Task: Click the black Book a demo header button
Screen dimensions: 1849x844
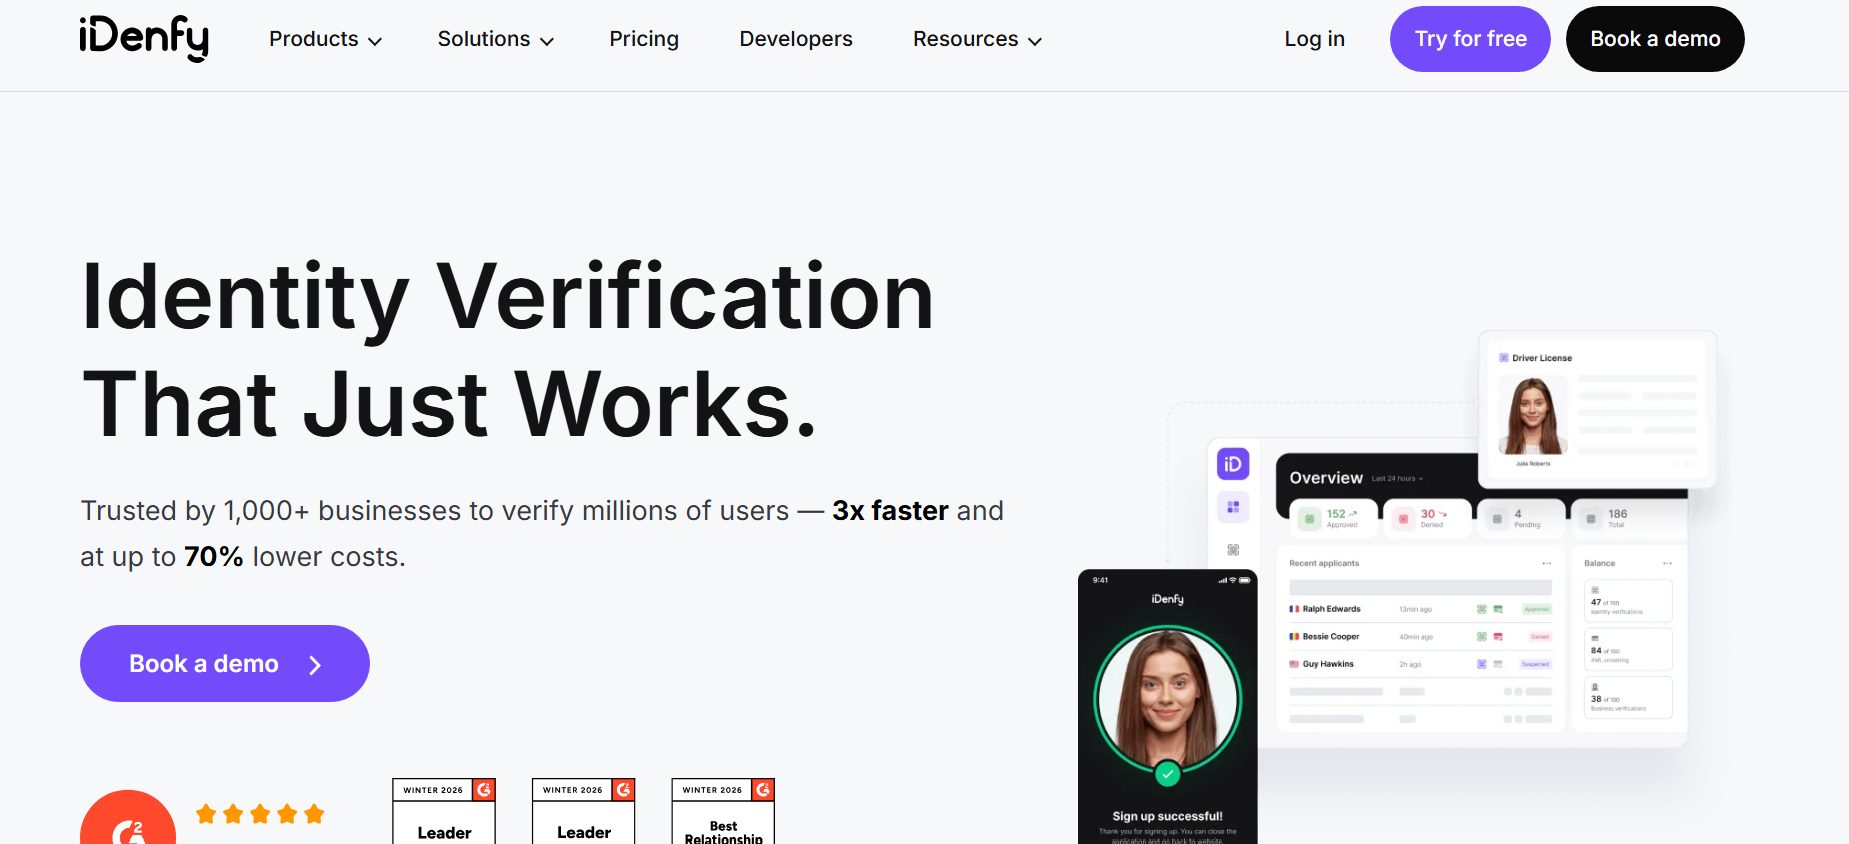Action: pos(1655,39)
